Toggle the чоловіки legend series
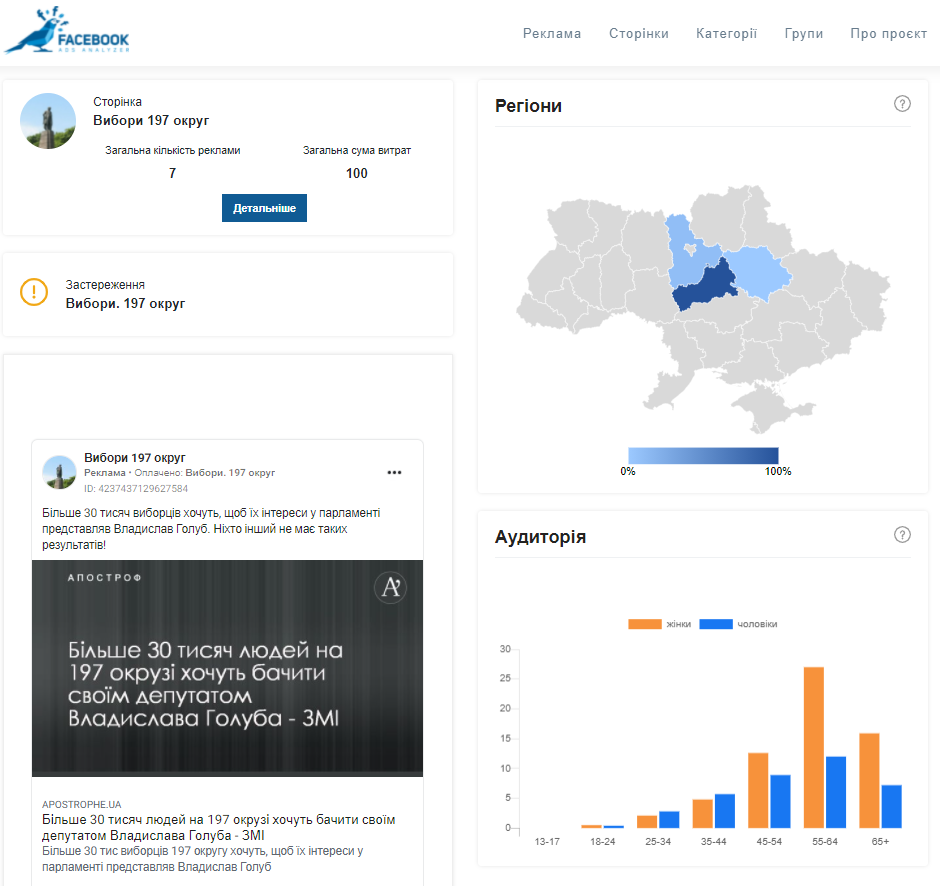The height and width of the screenshot is (886, 940). pos(738,624)
